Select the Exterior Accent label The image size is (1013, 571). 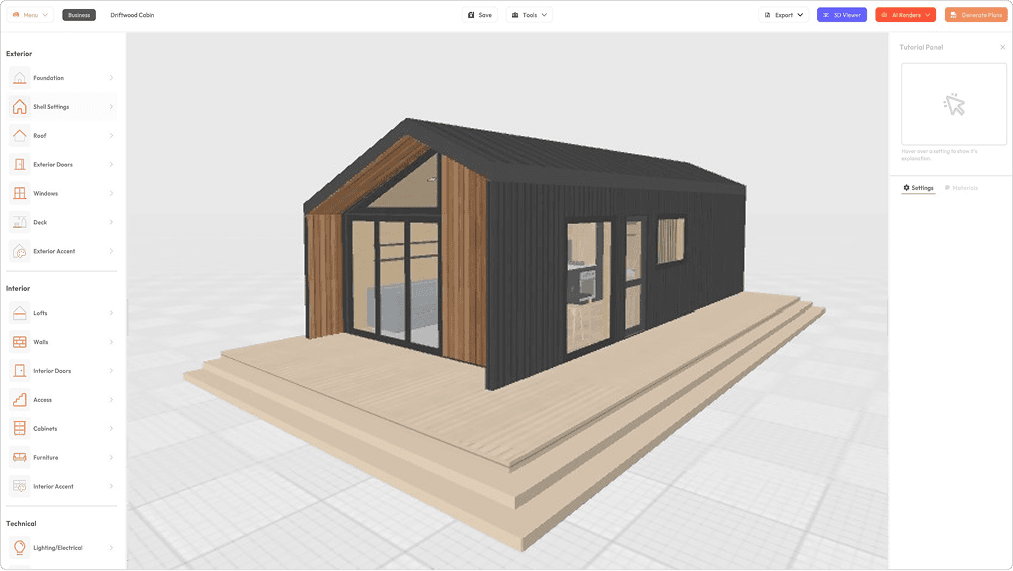[x=54, y=251]
